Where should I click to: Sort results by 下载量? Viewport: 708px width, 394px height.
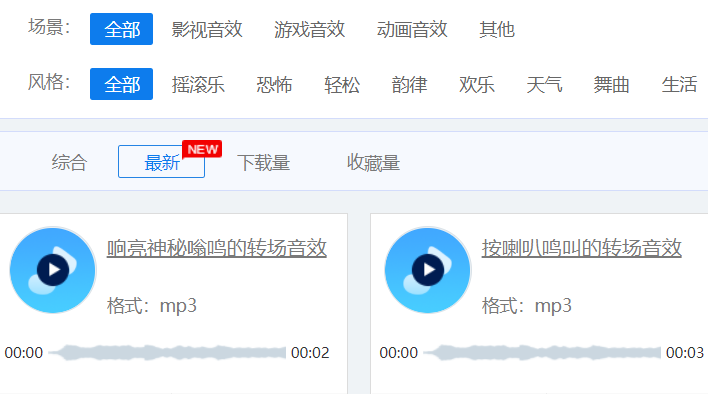click(x=263, y=162)
